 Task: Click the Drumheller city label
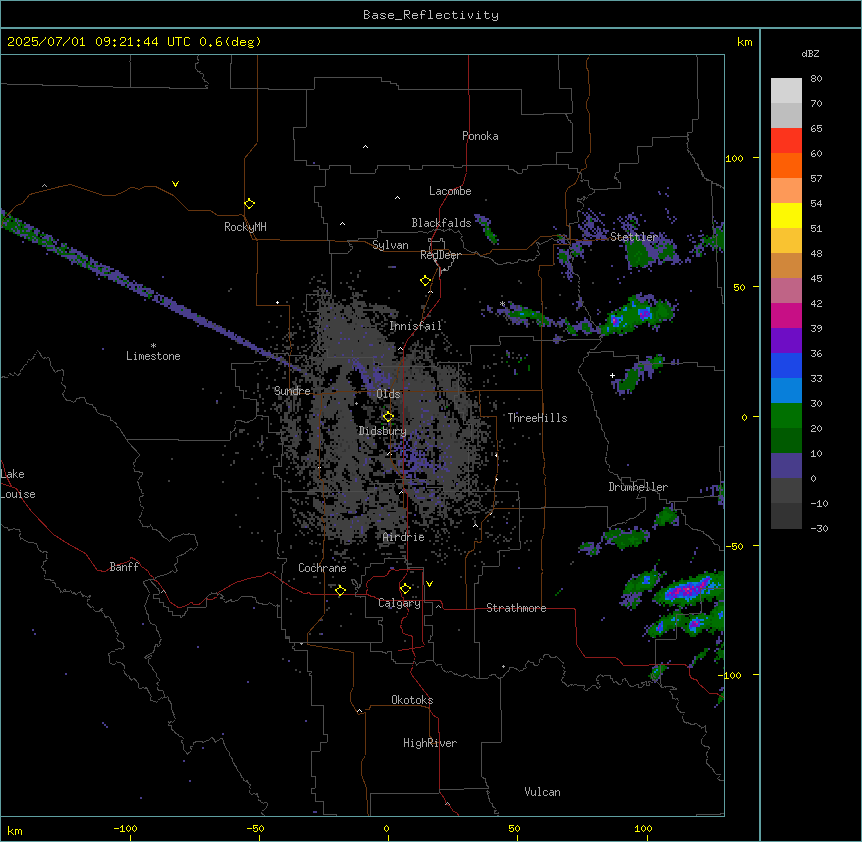tap(638, 487)
